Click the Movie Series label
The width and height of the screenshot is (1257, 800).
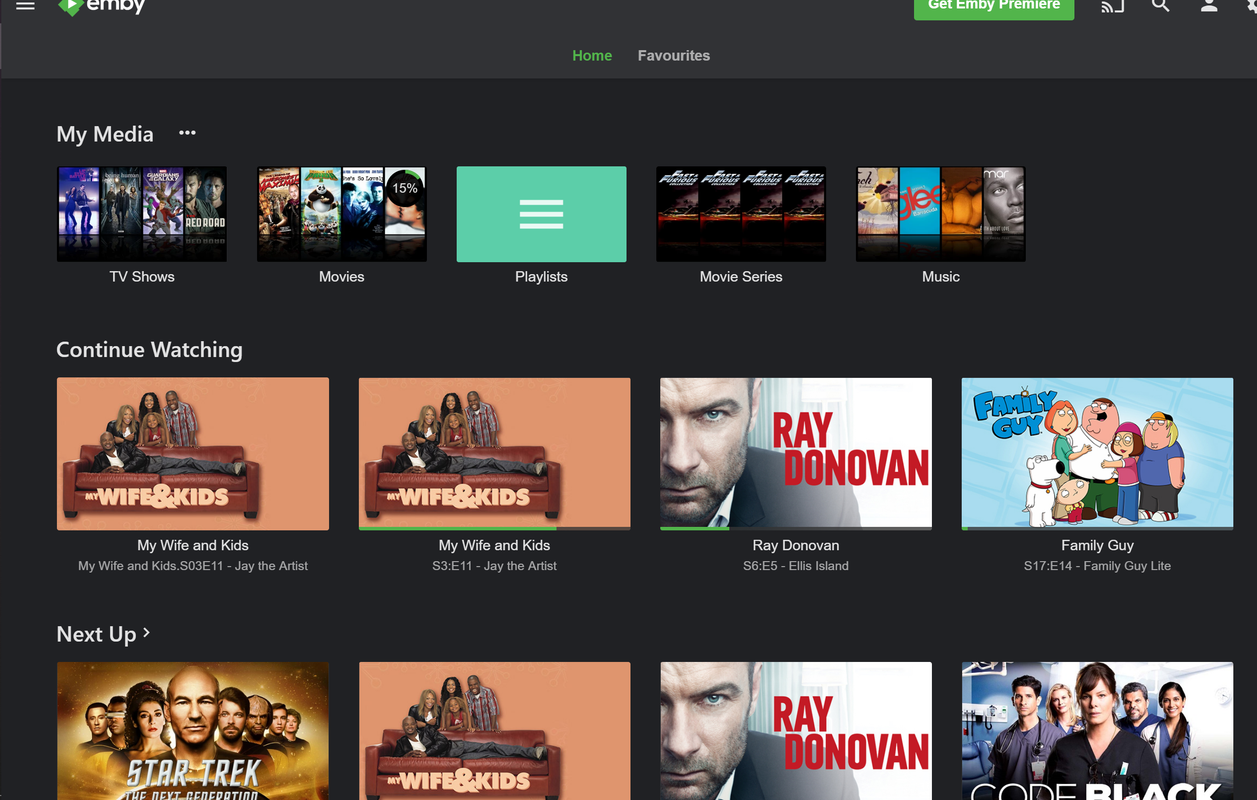(741, 277)
